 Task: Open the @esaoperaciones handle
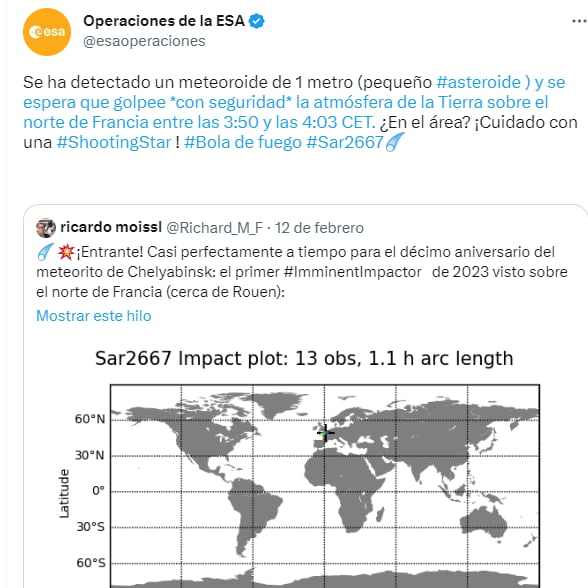144,41
